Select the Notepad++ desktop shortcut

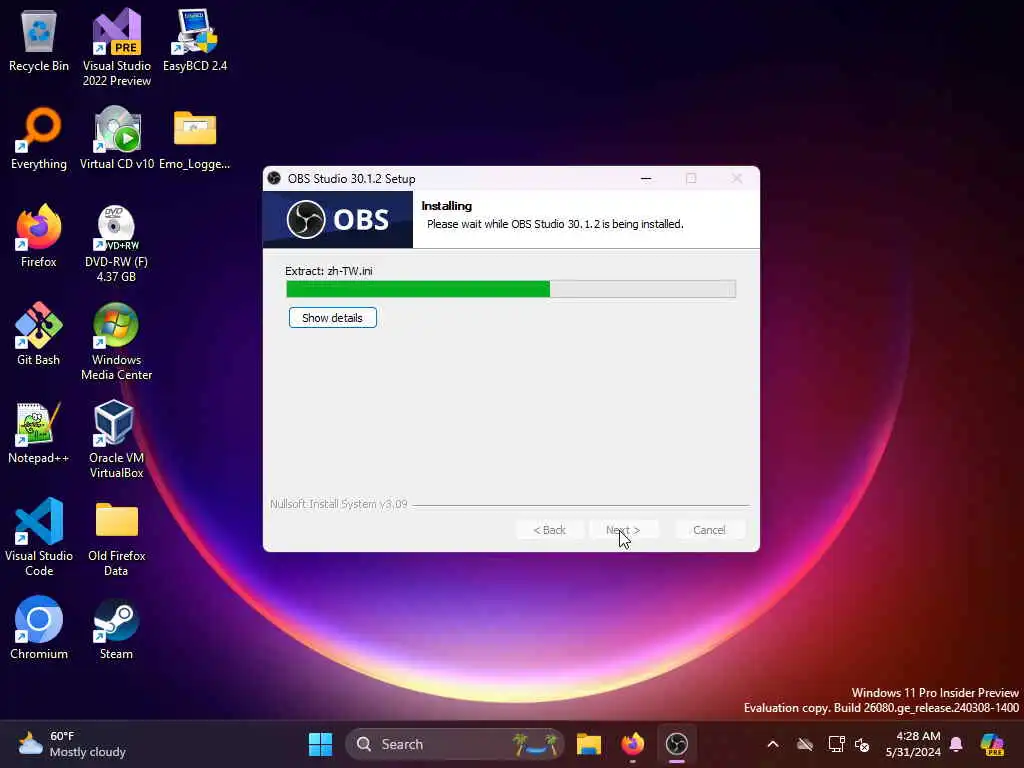pyautogui.click(x=39, y=432)
